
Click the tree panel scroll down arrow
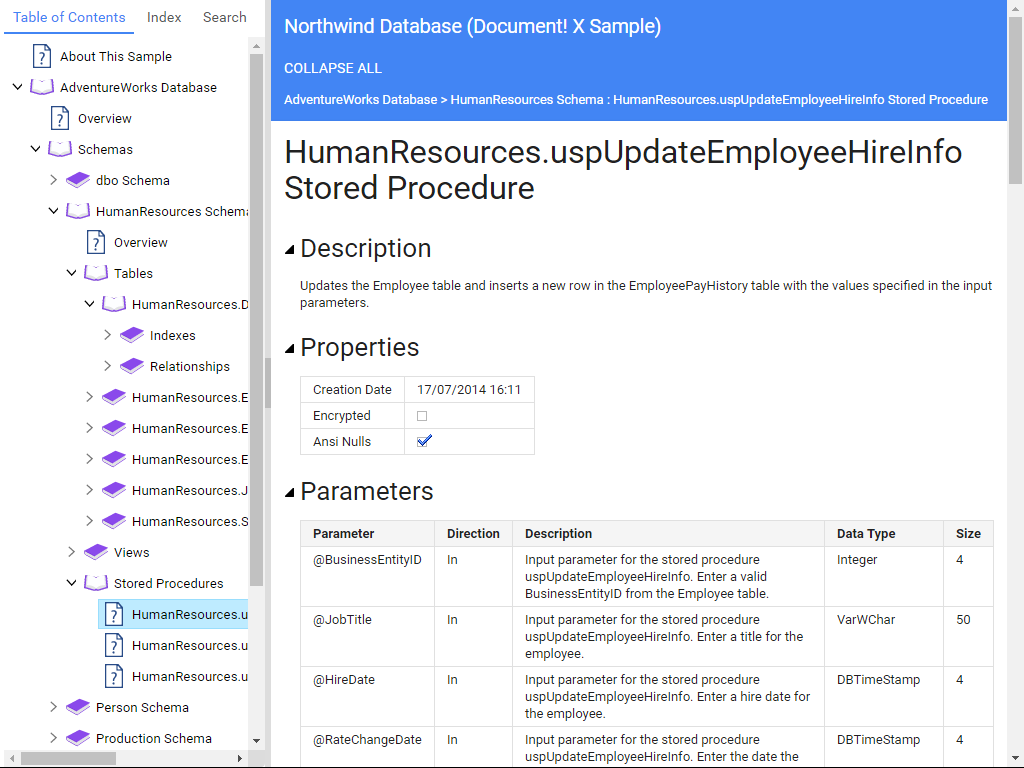pos(256,741)
